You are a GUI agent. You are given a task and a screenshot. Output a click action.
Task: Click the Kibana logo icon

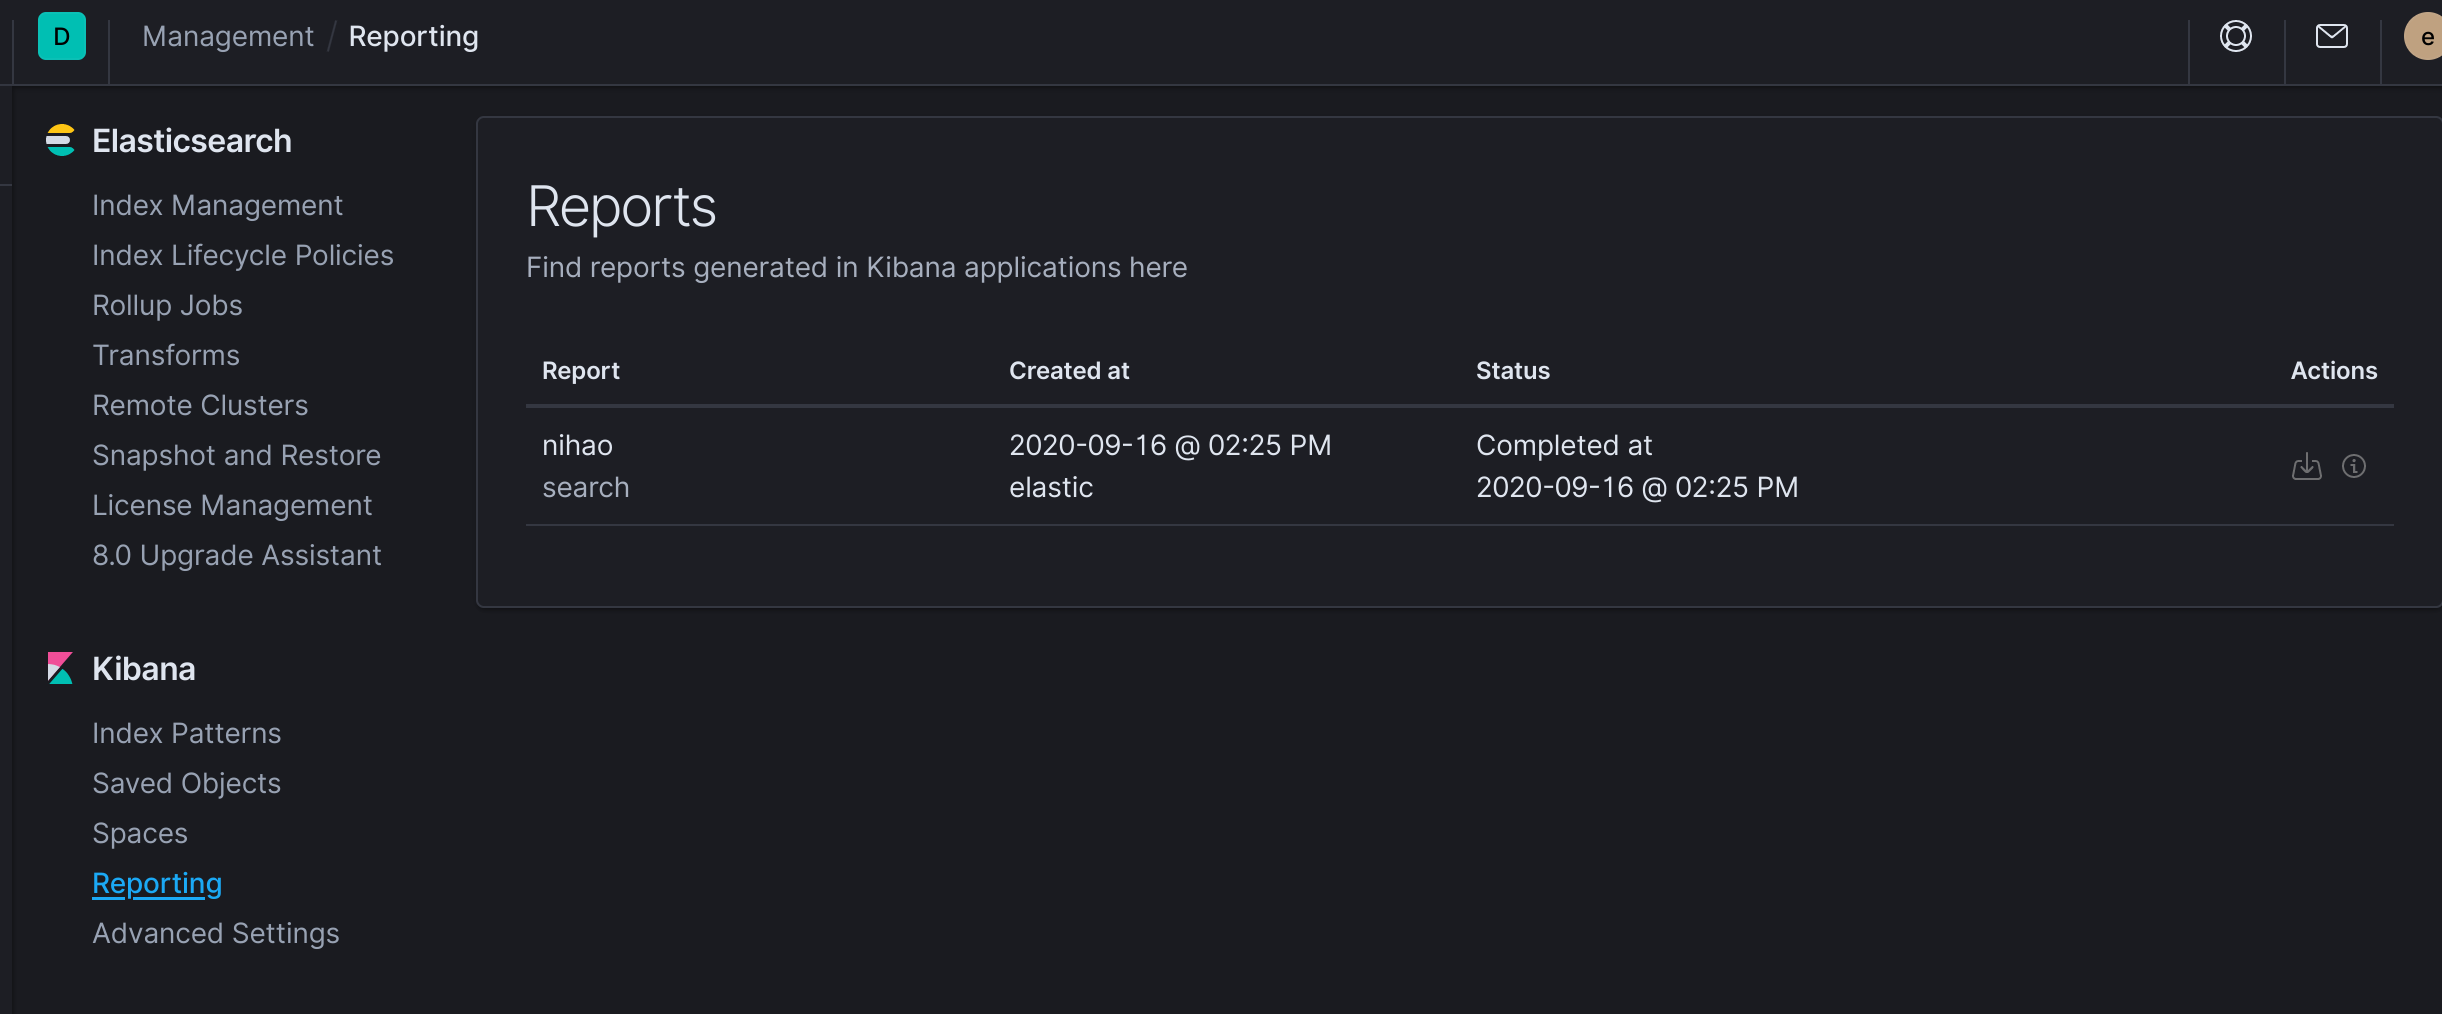[60, 668]
